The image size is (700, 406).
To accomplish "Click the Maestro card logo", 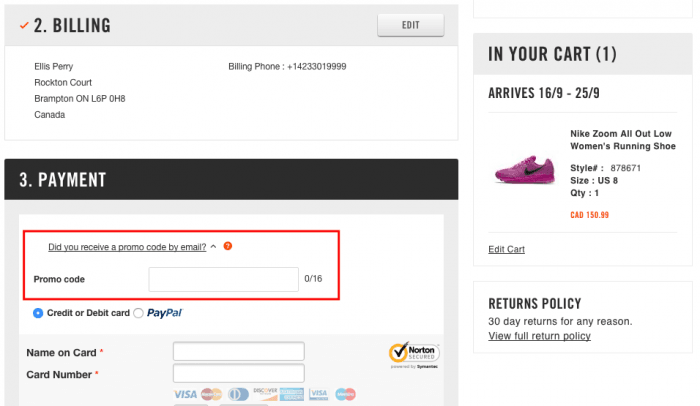I will (346, 394).
